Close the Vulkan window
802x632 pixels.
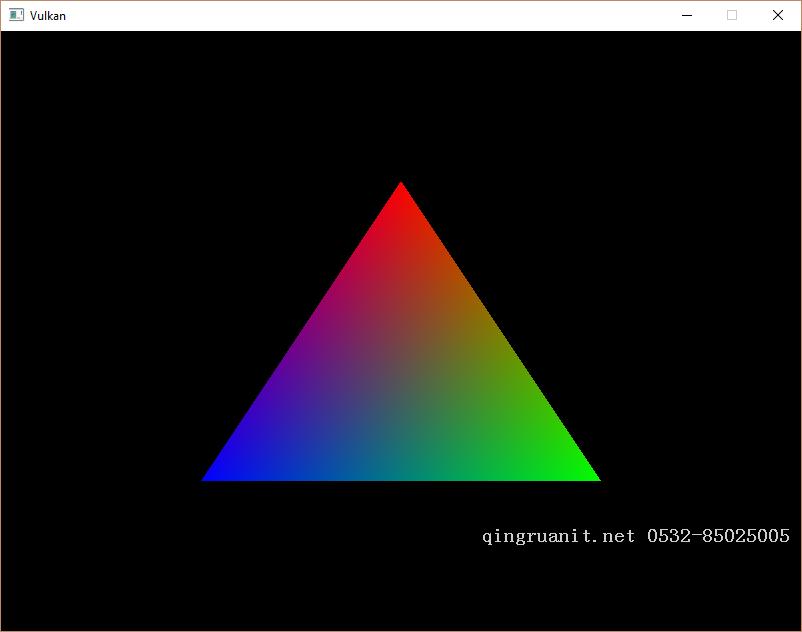(x=777, y=15)
